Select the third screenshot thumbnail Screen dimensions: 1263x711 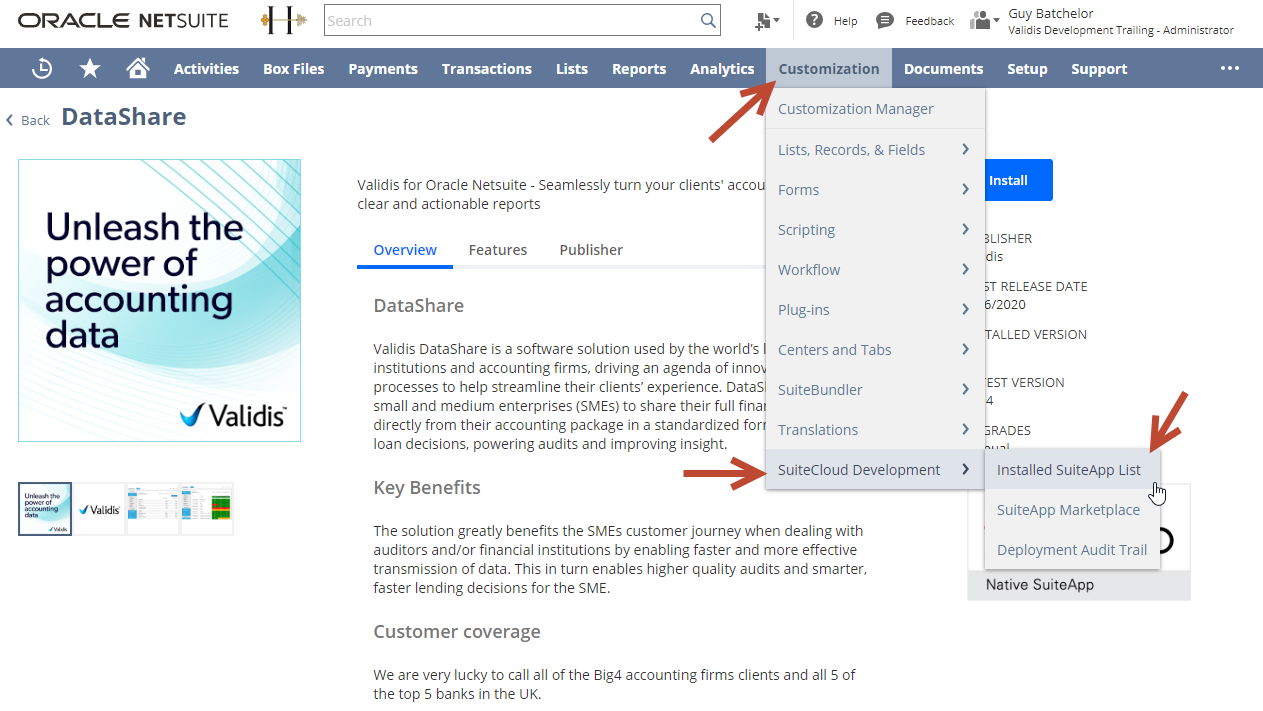(x=153, y=509)
